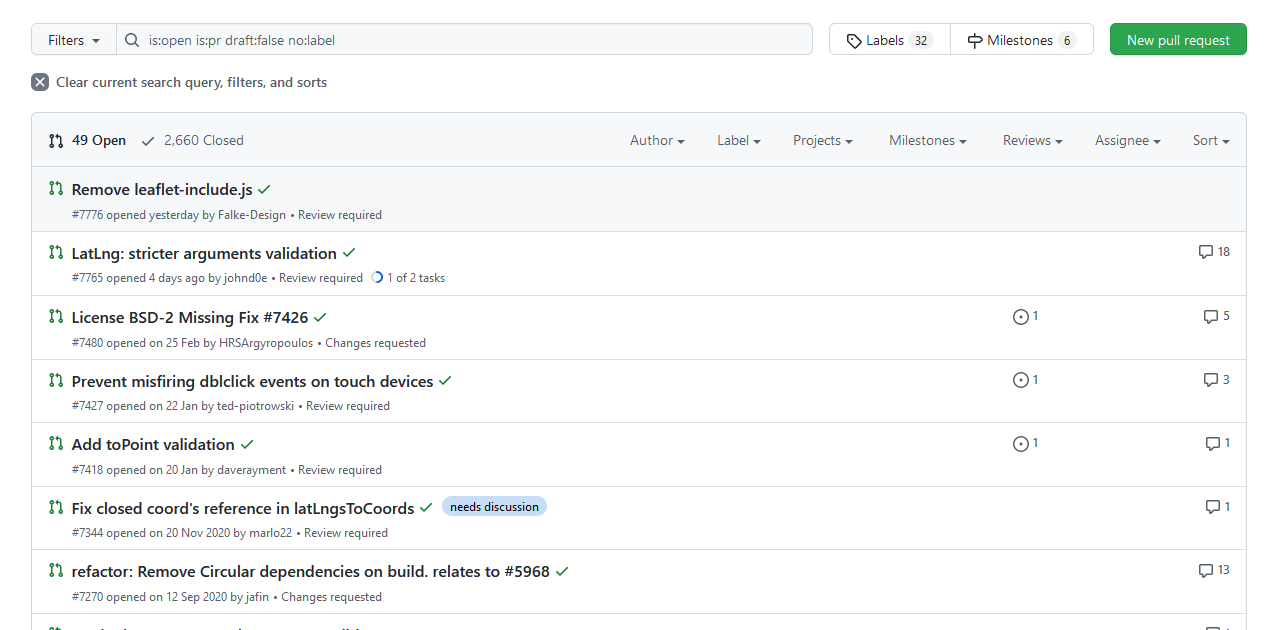
Task: Click the checkmark icon beside Closed count
Action: 148,141
